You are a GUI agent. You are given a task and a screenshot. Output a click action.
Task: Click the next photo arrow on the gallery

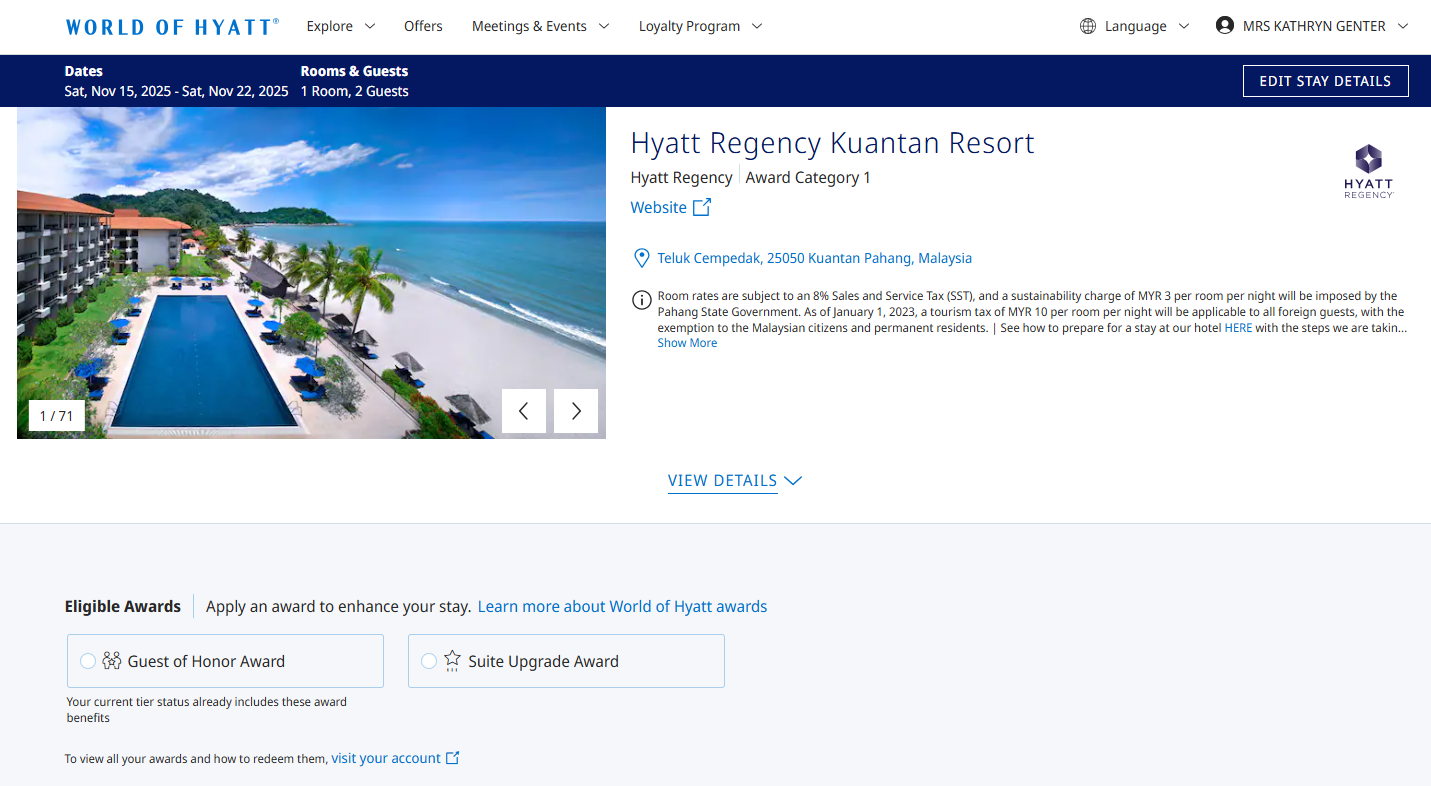(x=575, y=410)
